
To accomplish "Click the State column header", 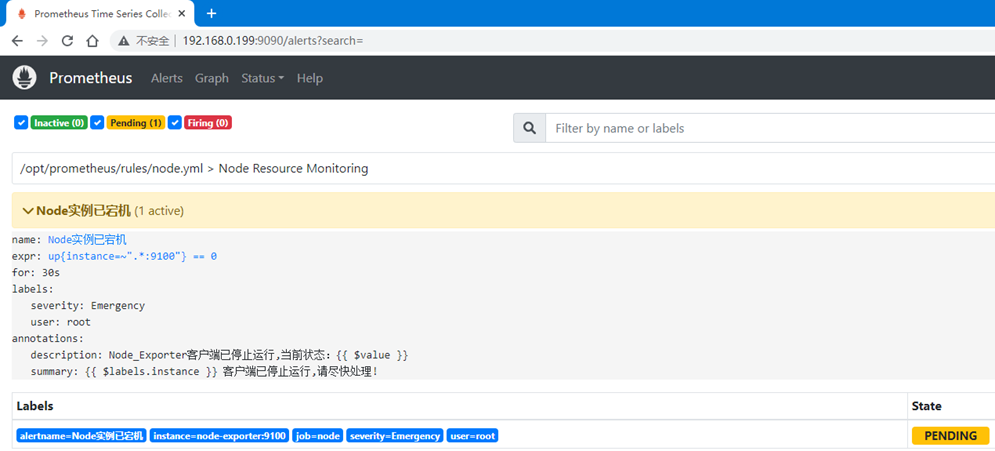I will pos(926,406).
